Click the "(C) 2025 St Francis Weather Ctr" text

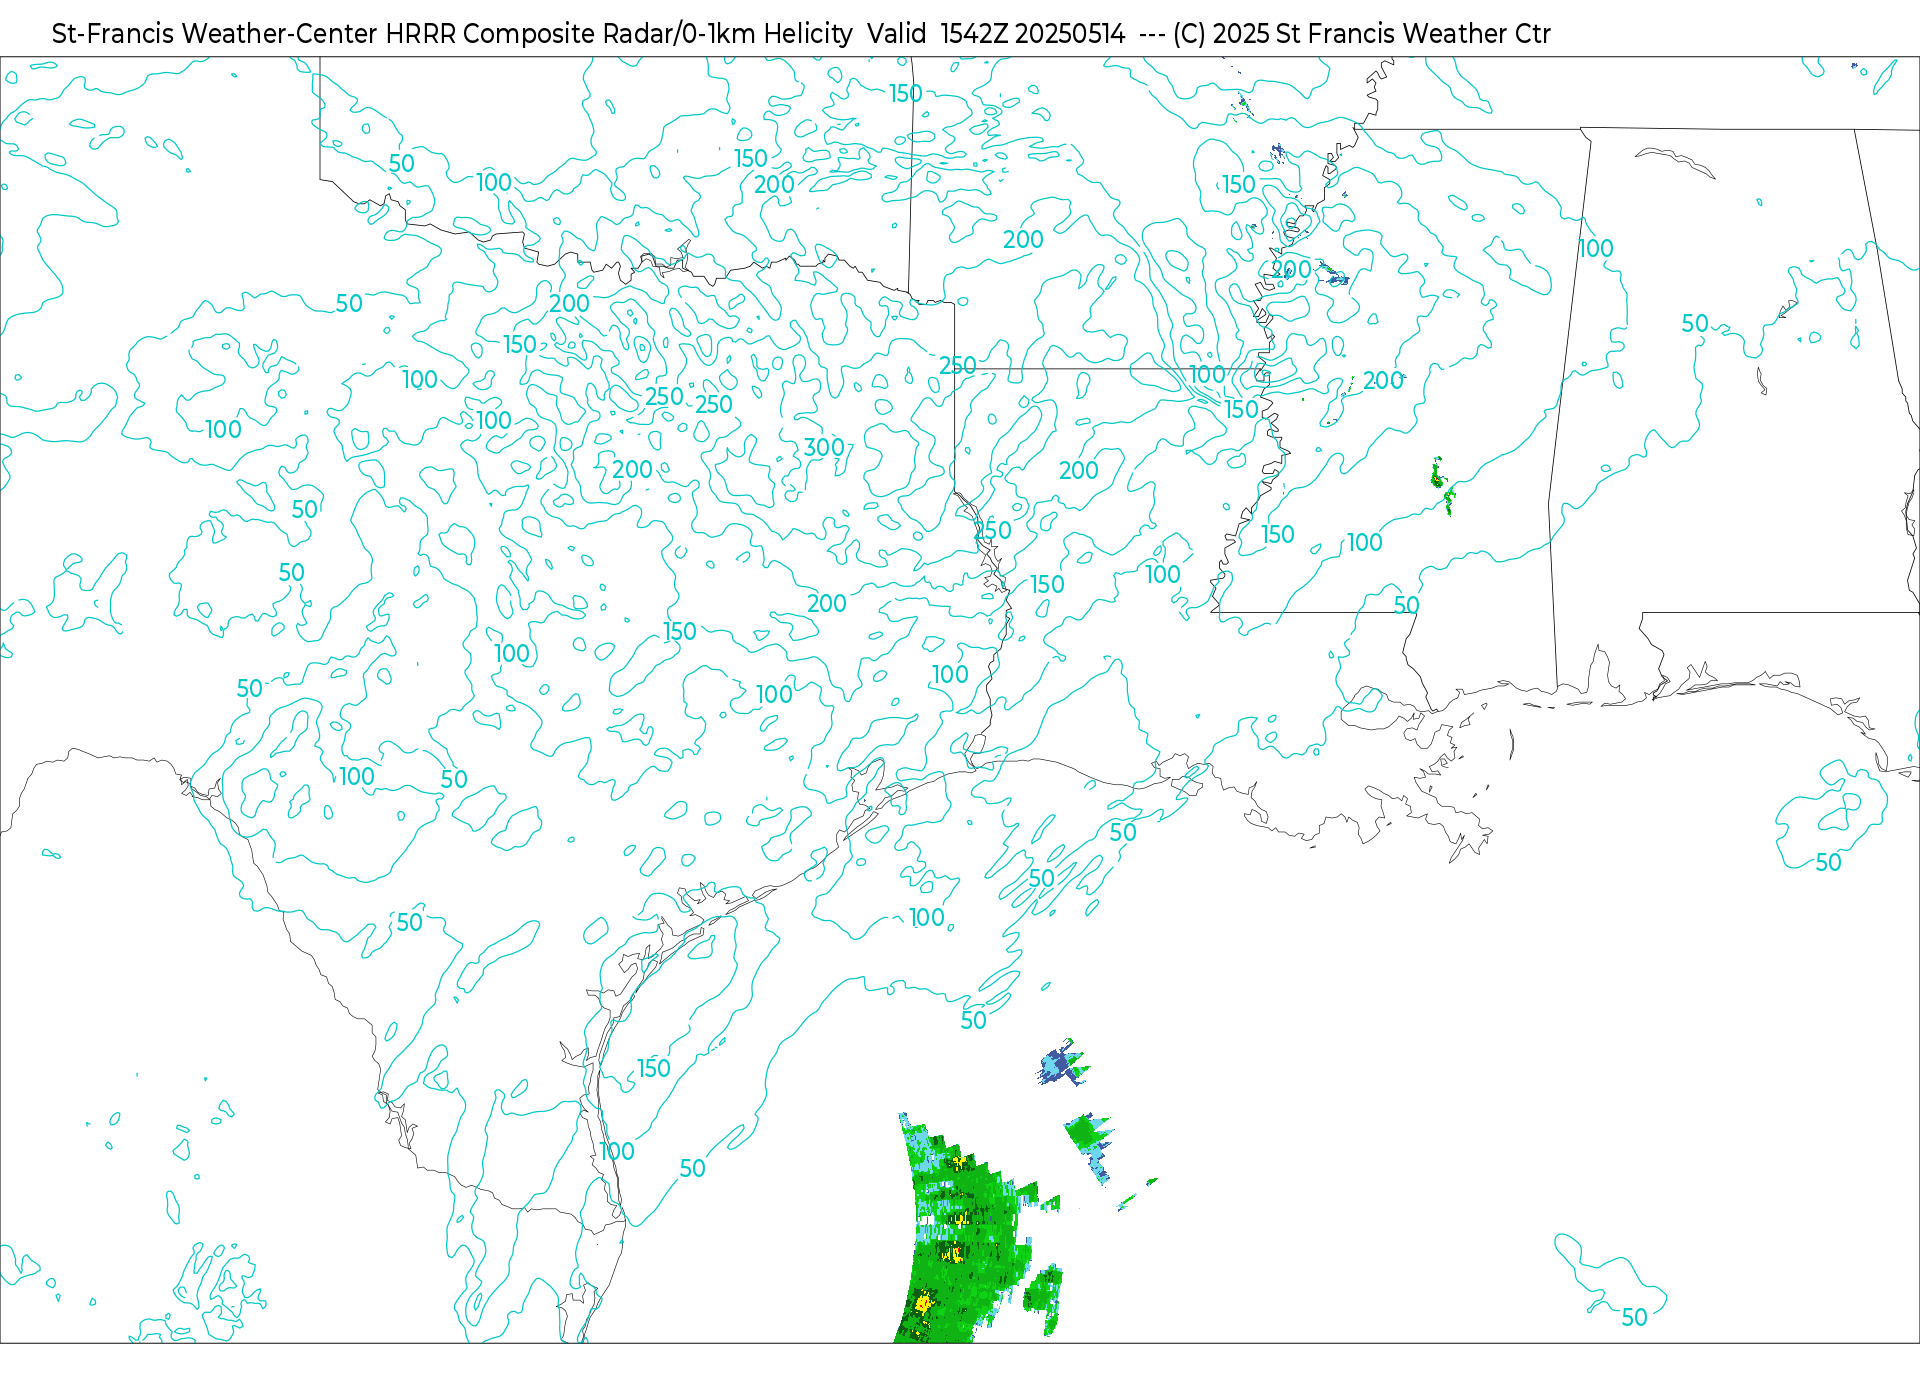point(1362,34)
